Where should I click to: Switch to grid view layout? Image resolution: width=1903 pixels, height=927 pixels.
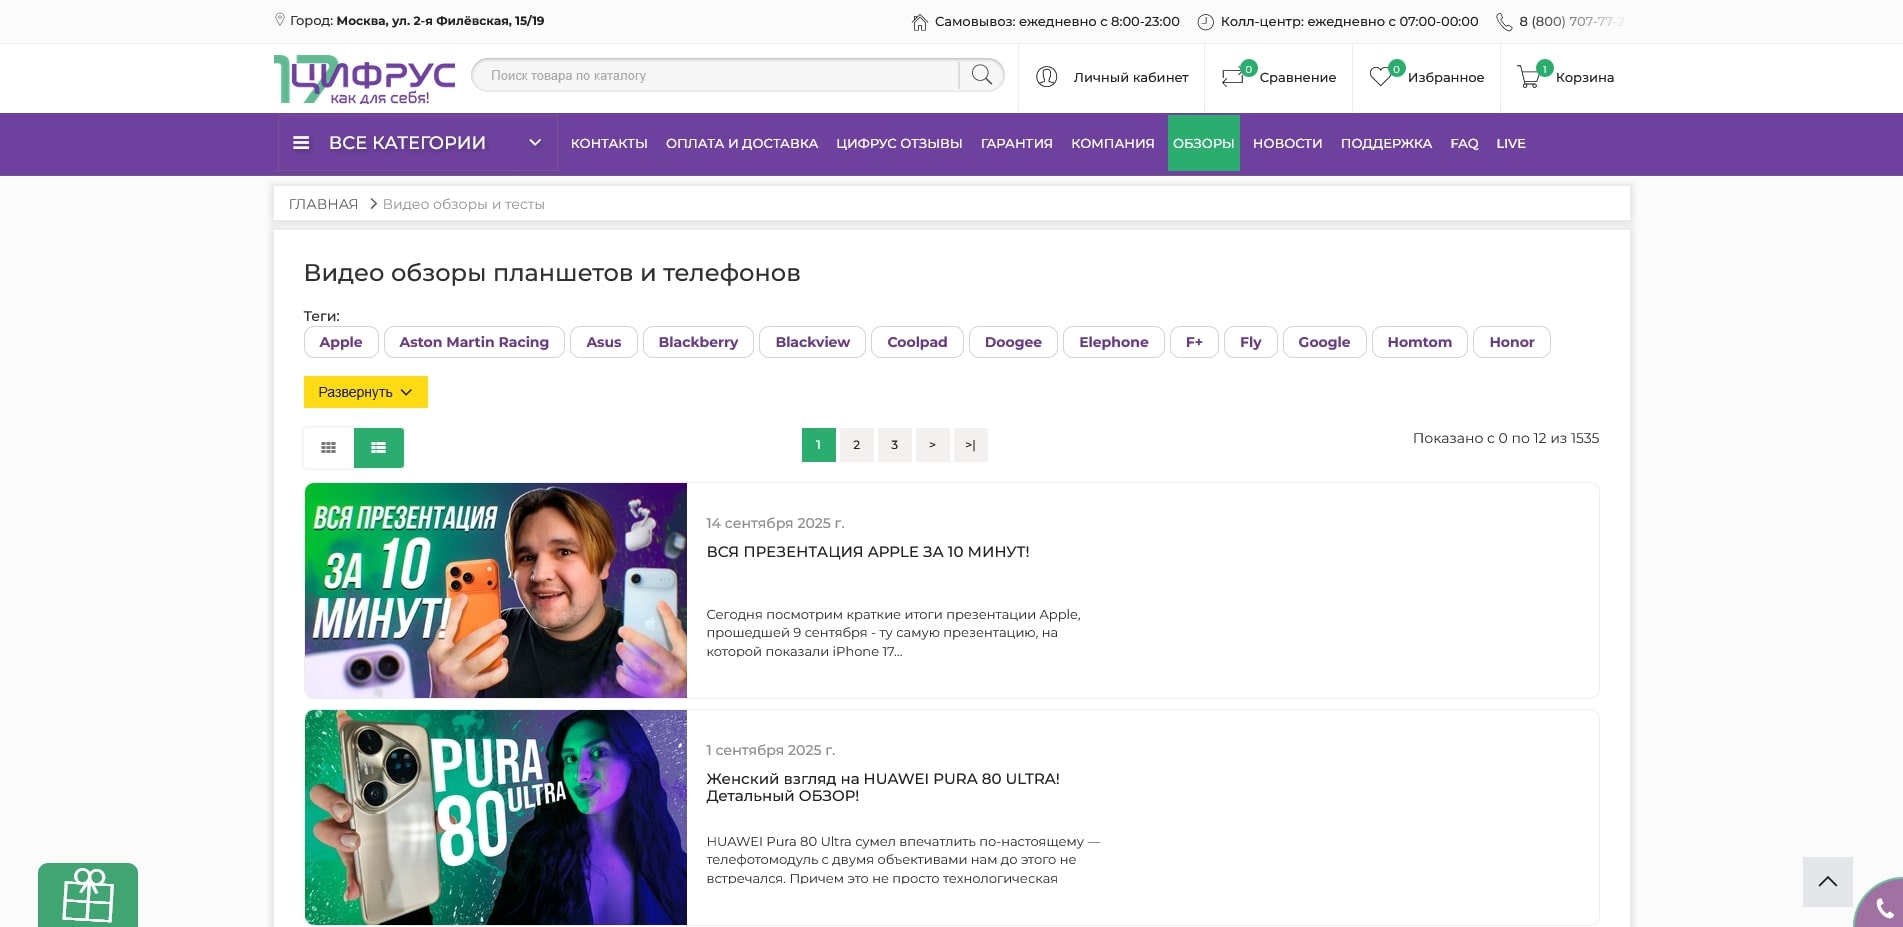(328, 448)
